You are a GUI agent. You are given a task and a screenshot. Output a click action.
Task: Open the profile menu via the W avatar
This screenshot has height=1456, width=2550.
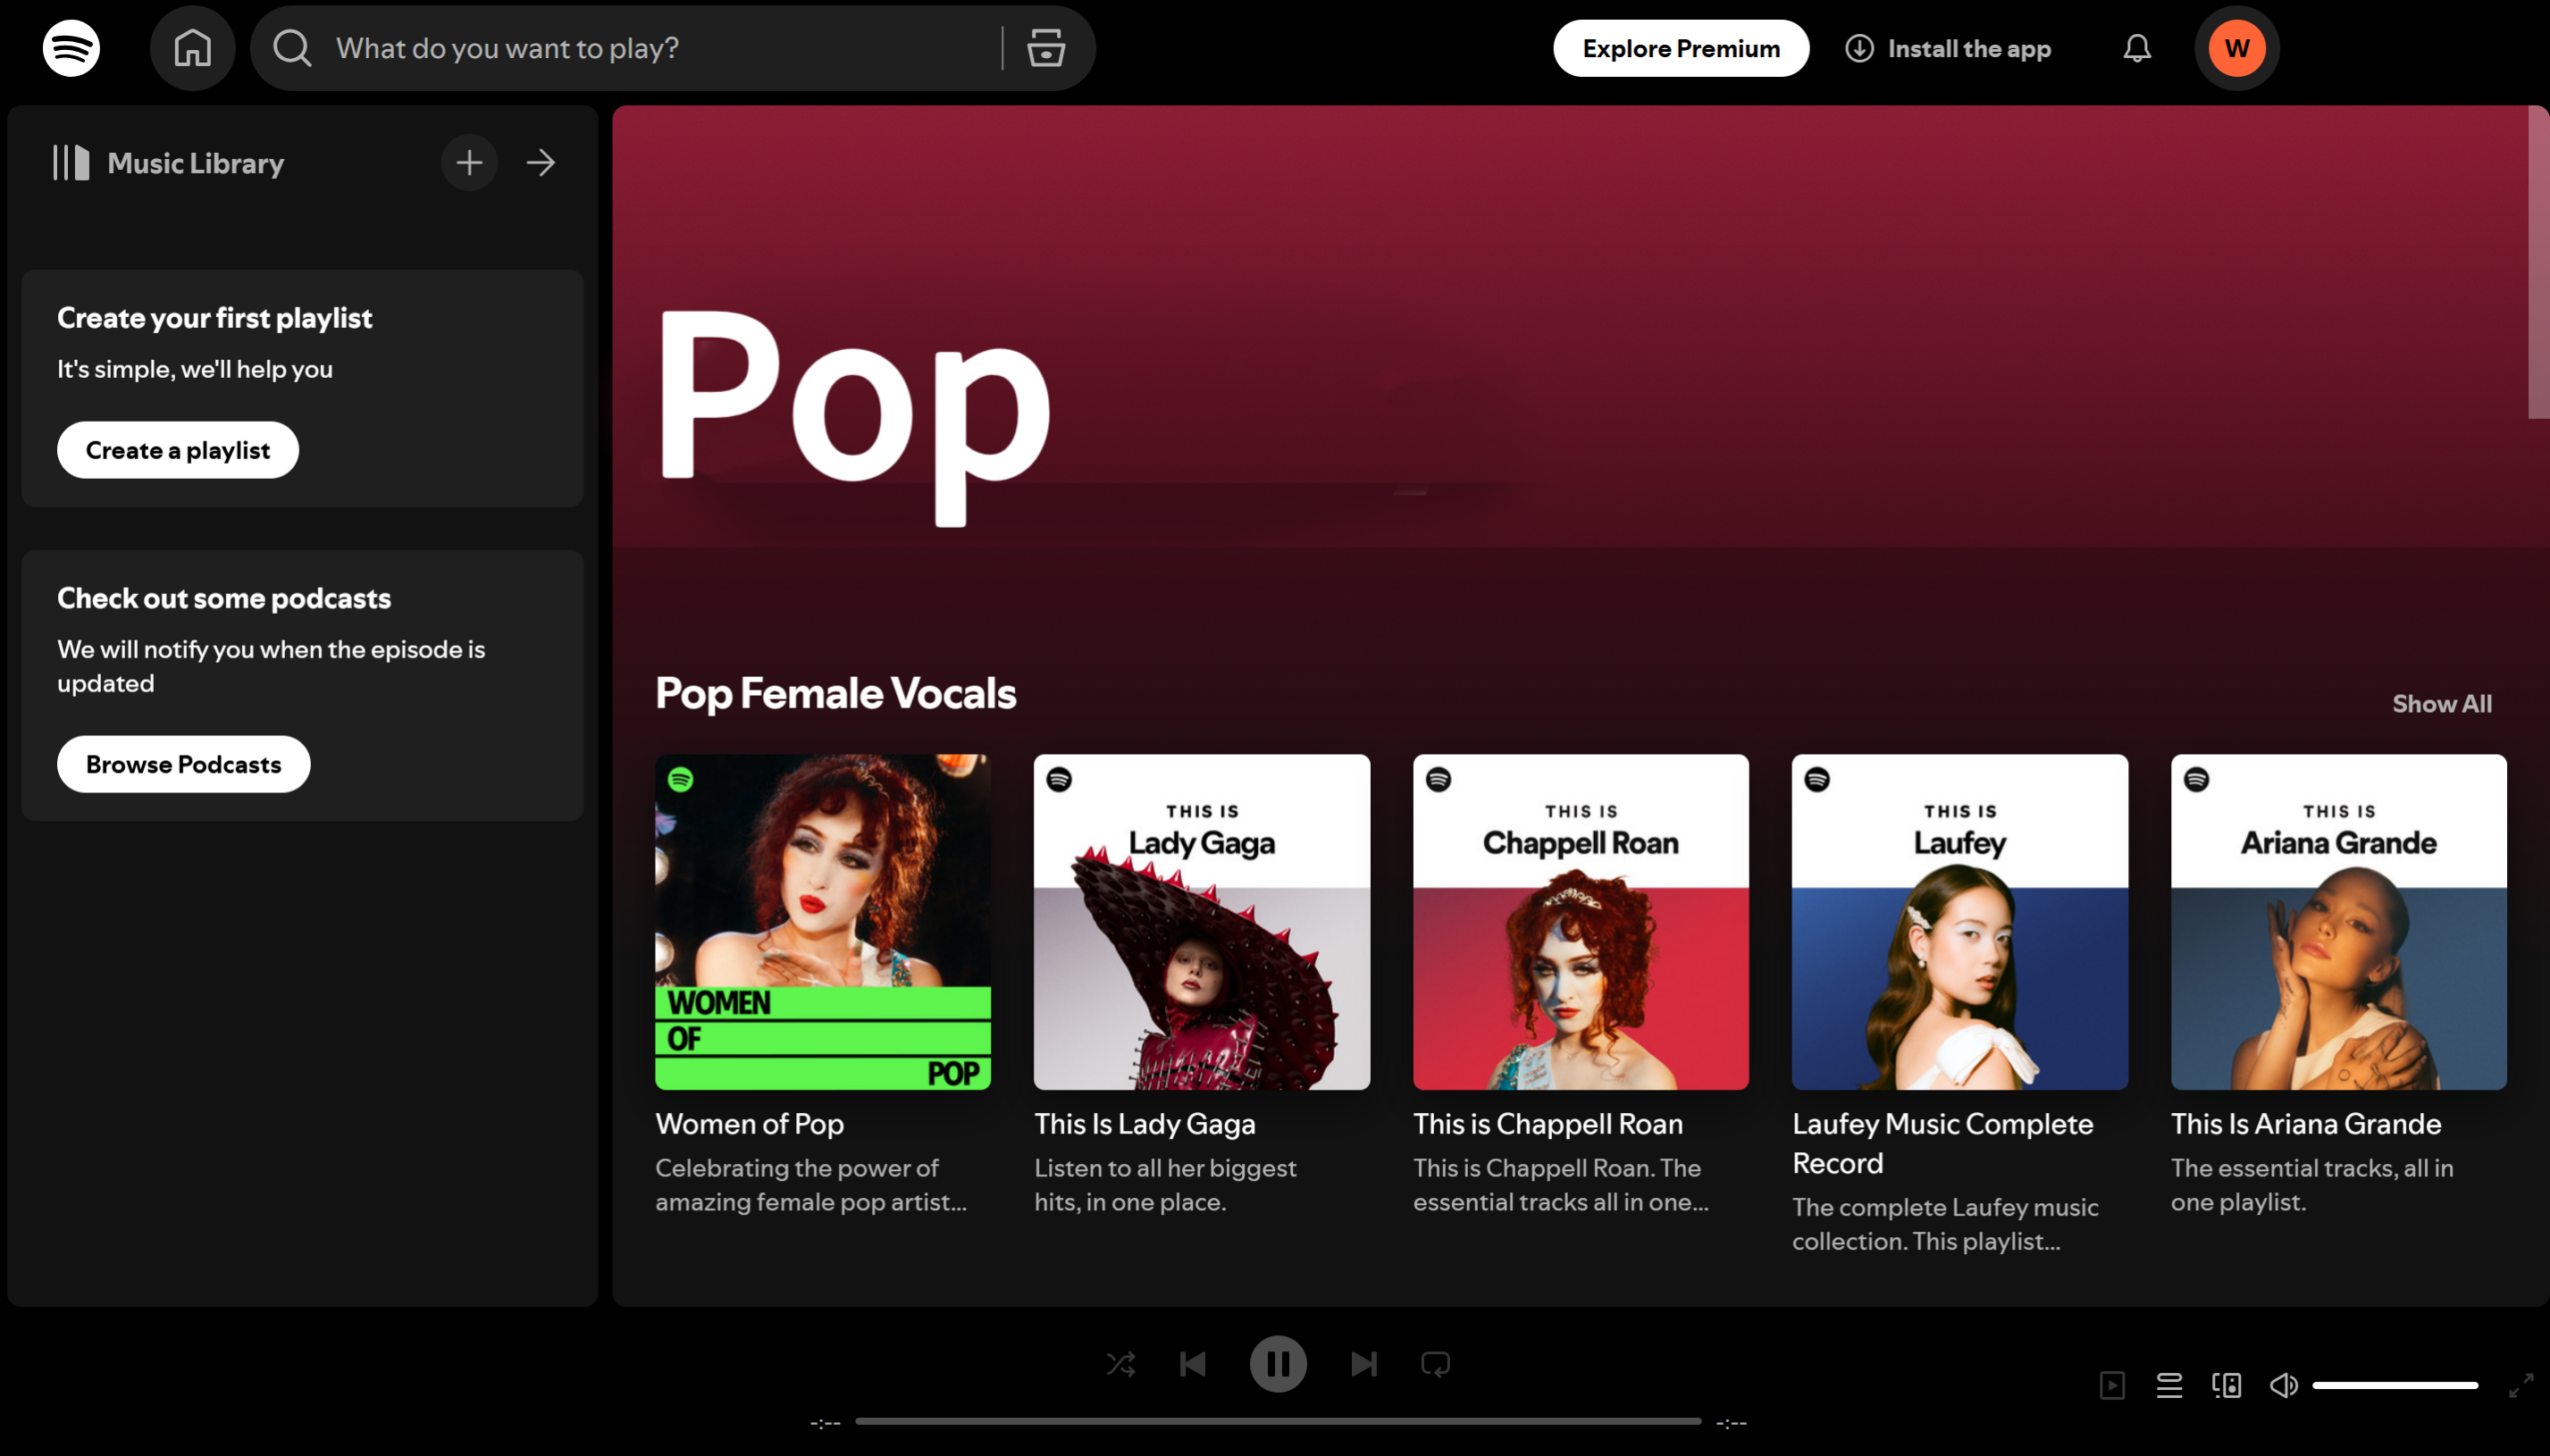(x=2237, y=47)
